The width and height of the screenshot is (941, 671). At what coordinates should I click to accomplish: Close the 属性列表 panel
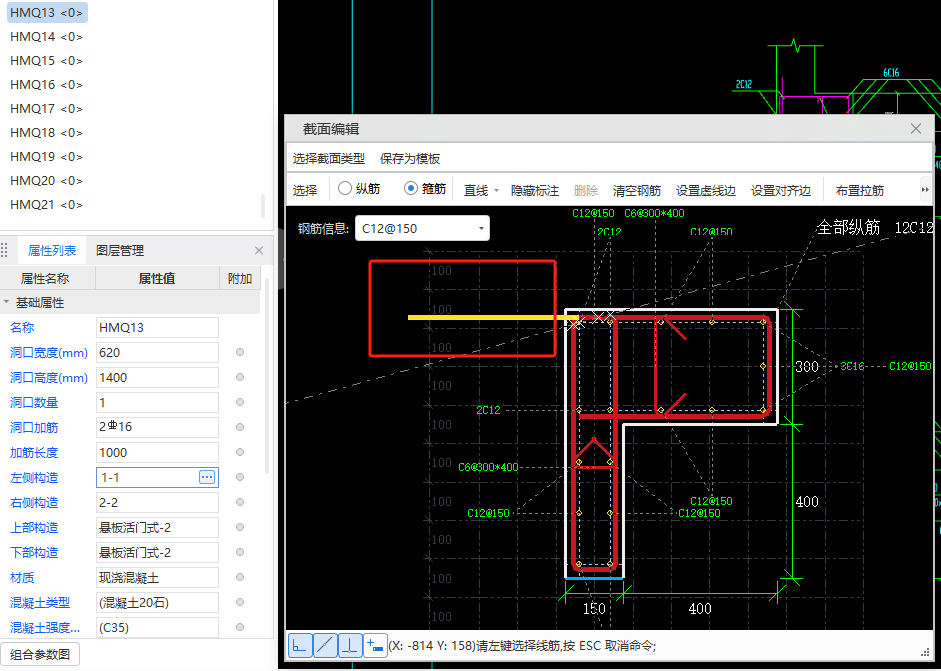pos(259,250)
